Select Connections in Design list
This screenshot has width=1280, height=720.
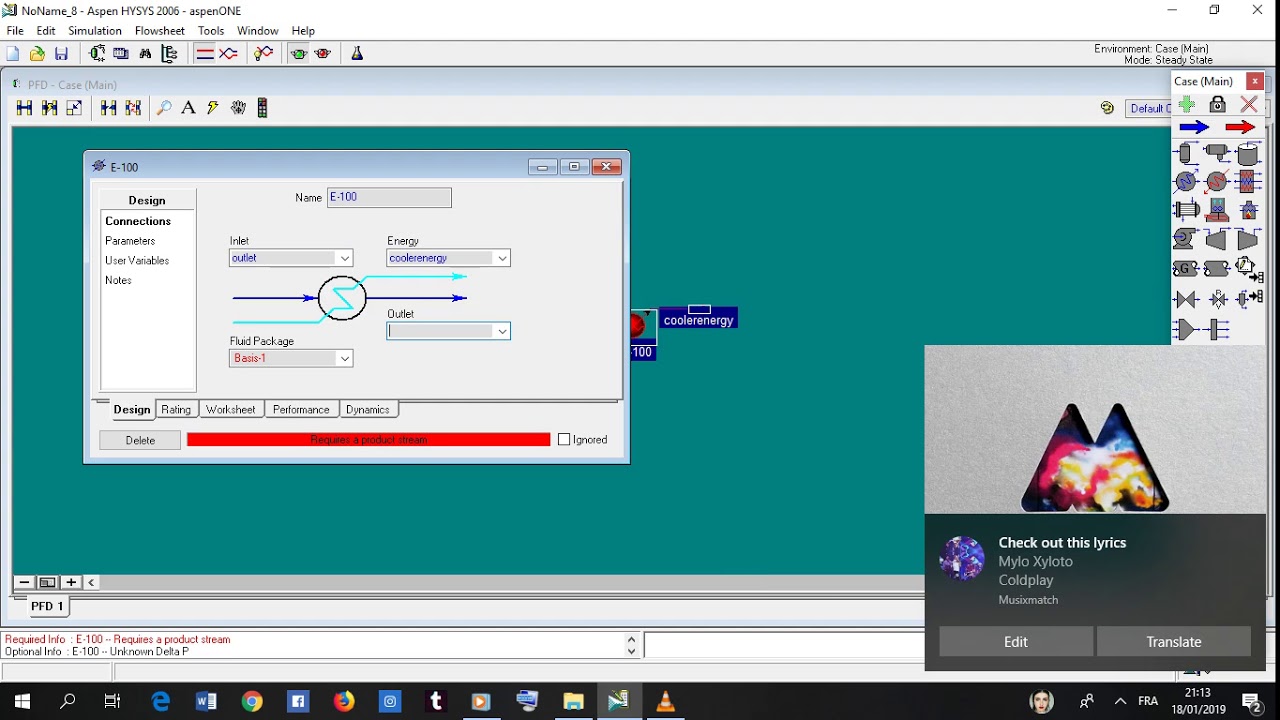coord(138,221)
